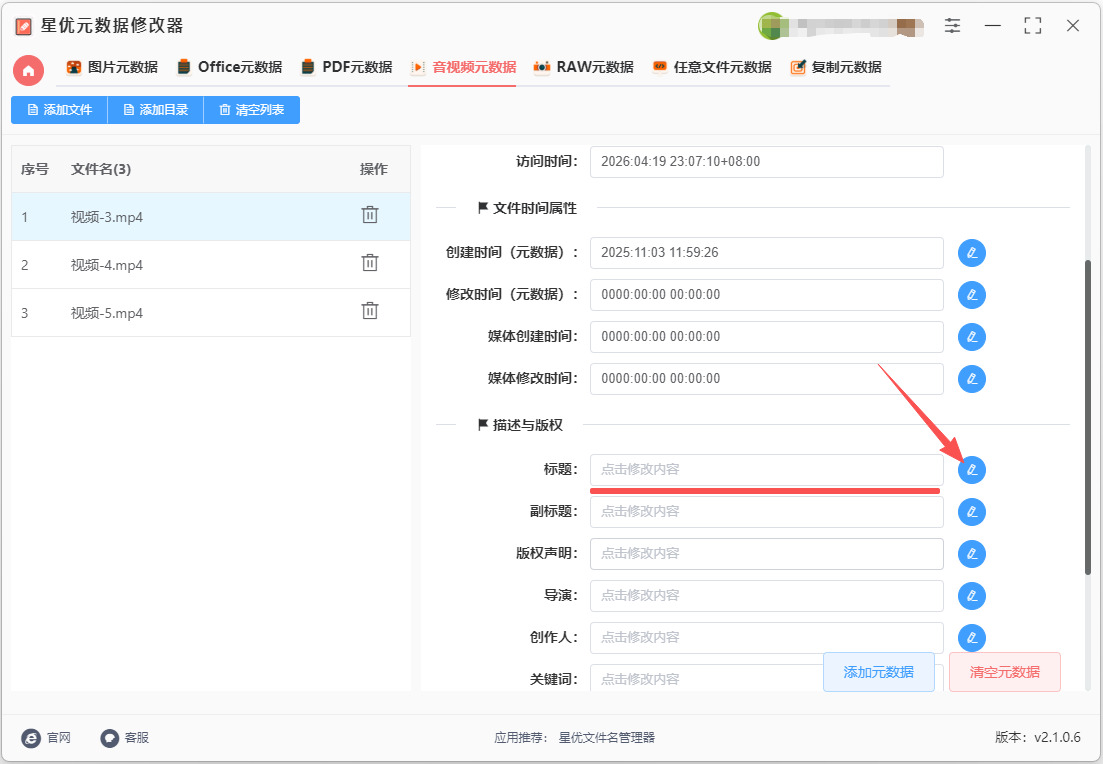Click the 媒体创建时间 input field
The height and width of the screenshot is (764, 1103).
(x=767, y=337)
